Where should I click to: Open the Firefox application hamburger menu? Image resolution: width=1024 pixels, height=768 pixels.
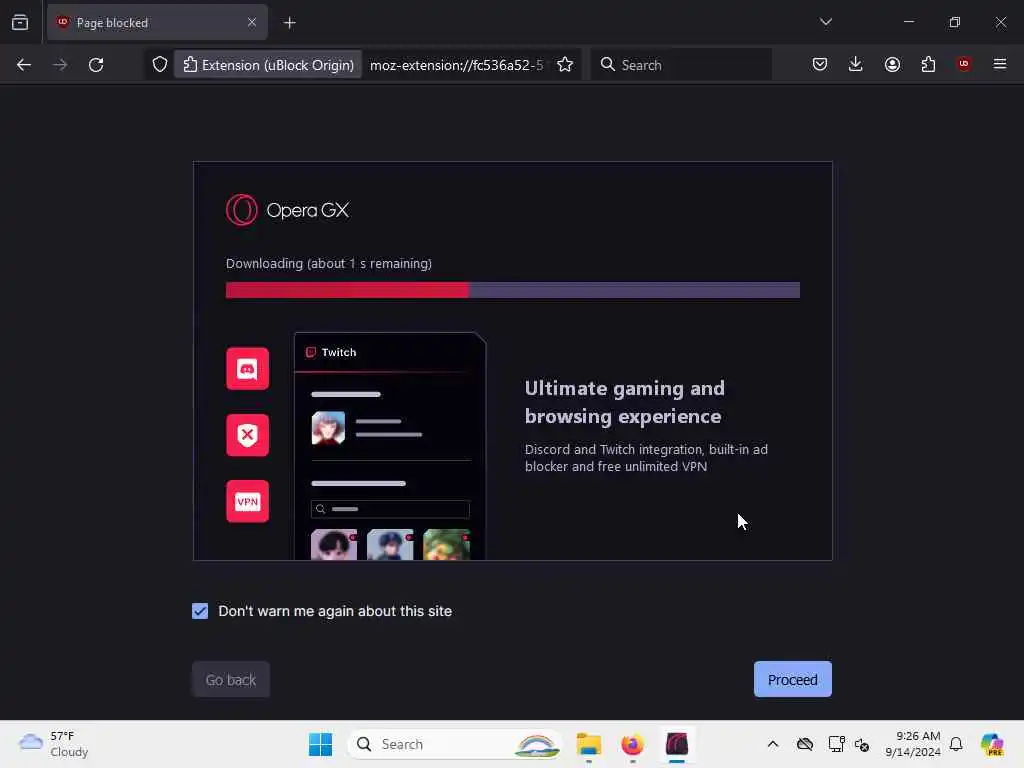pyautogui.click(x=1000, y=64)
